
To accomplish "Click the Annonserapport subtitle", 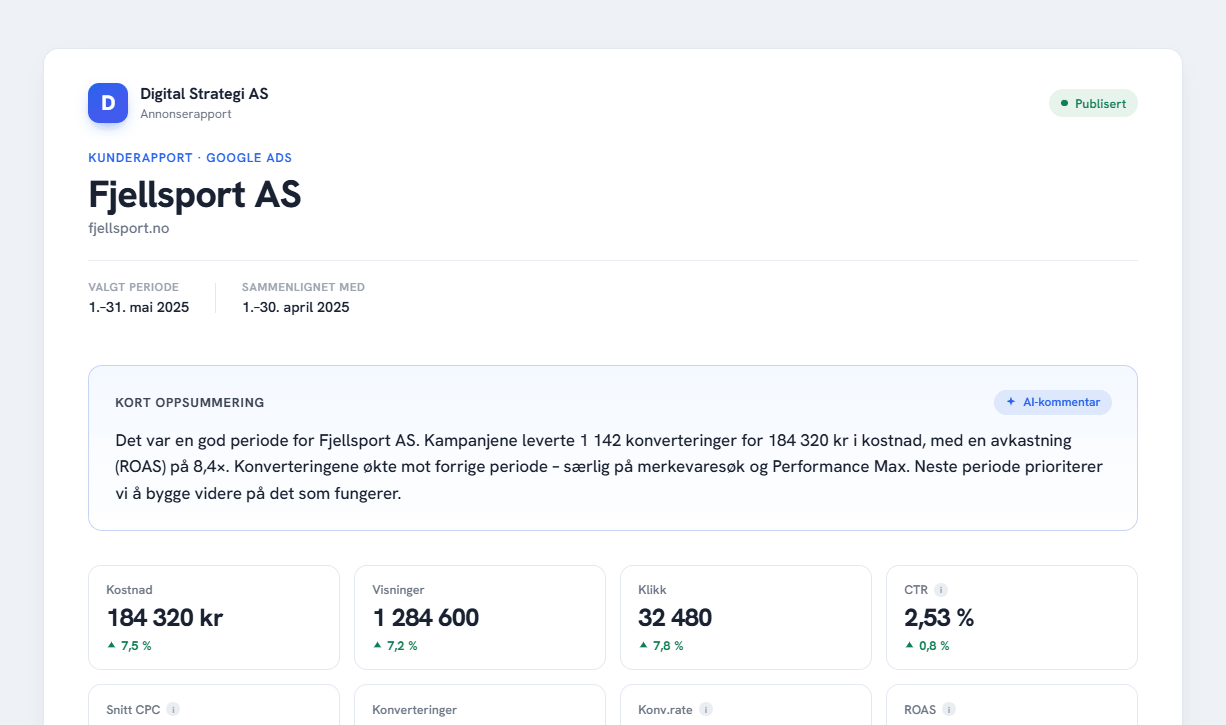I will [x=186, y=114].
